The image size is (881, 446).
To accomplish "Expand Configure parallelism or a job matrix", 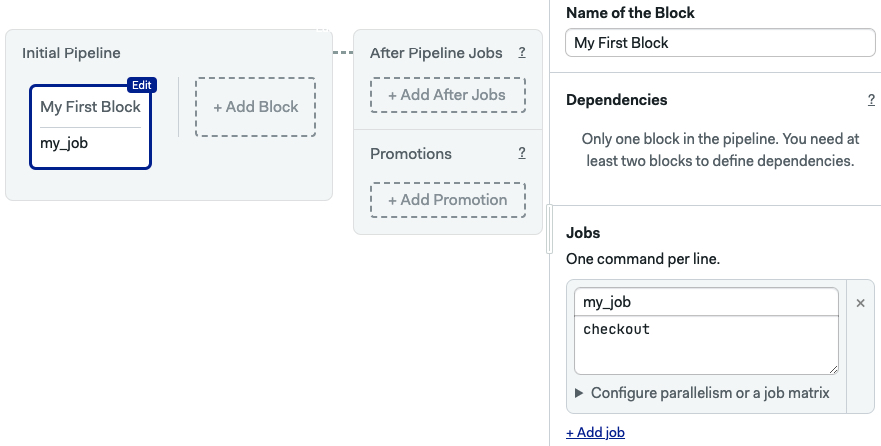I will point(702,393).
